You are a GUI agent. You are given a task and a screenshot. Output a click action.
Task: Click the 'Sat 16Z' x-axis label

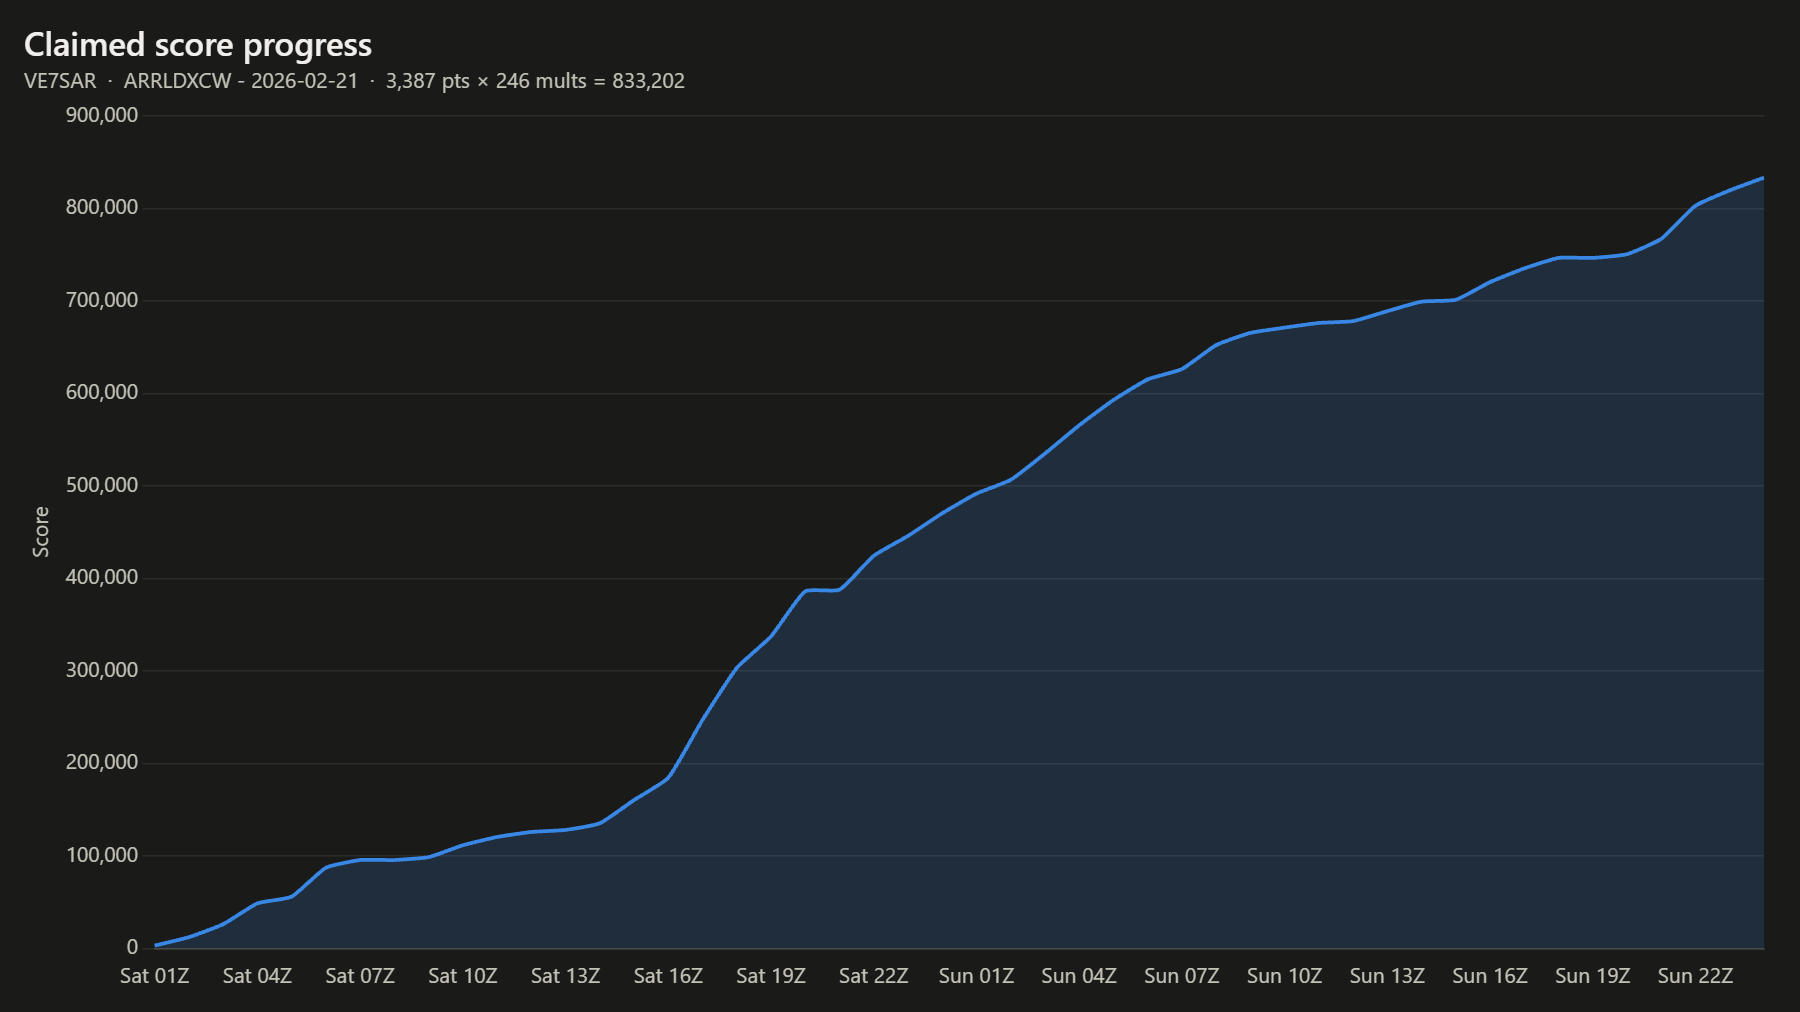(668, 976)
